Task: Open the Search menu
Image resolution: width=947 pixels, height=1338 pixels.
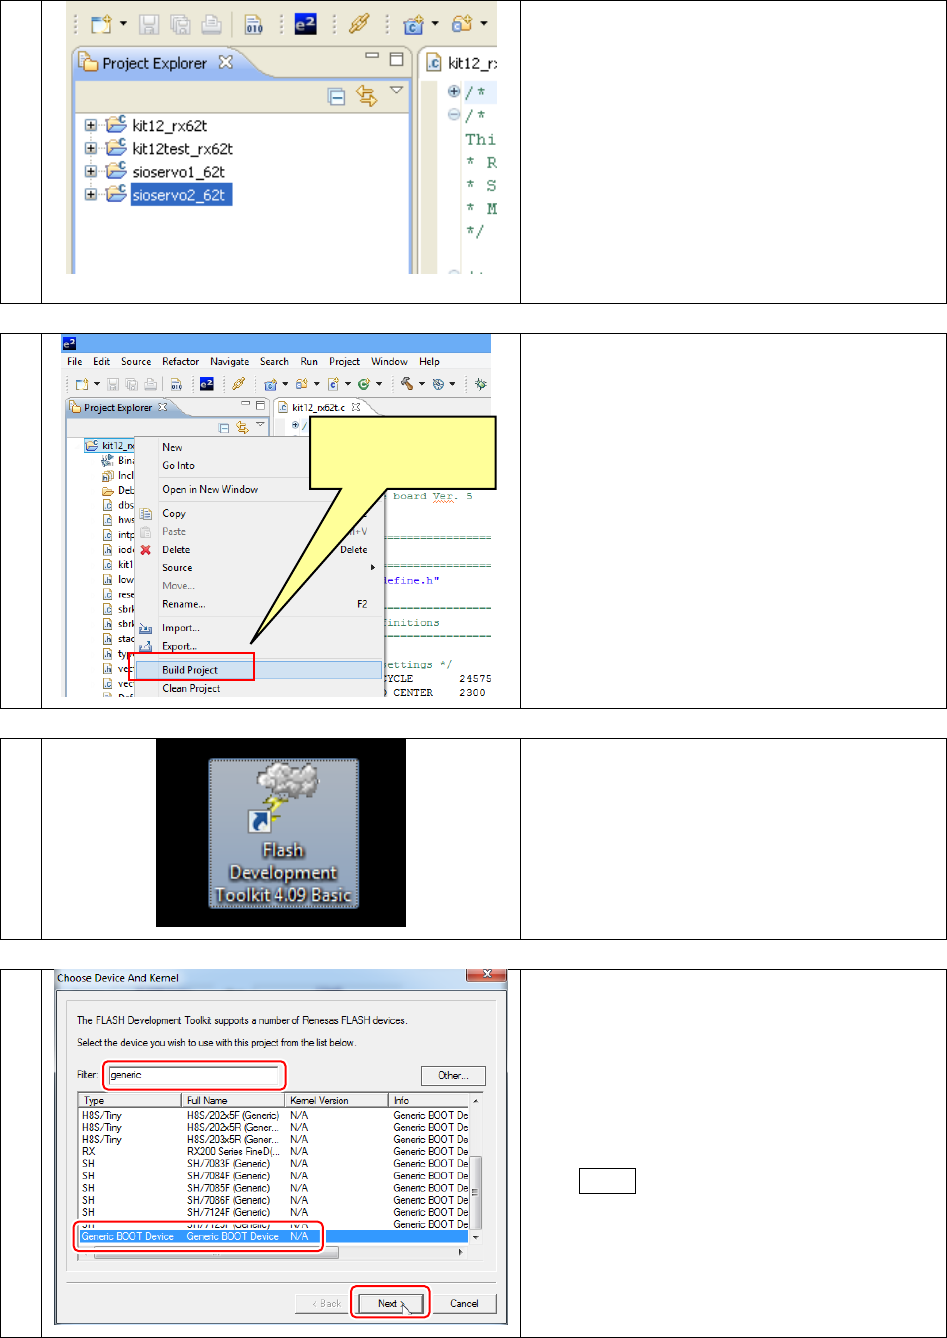Action: click(274, 361)
